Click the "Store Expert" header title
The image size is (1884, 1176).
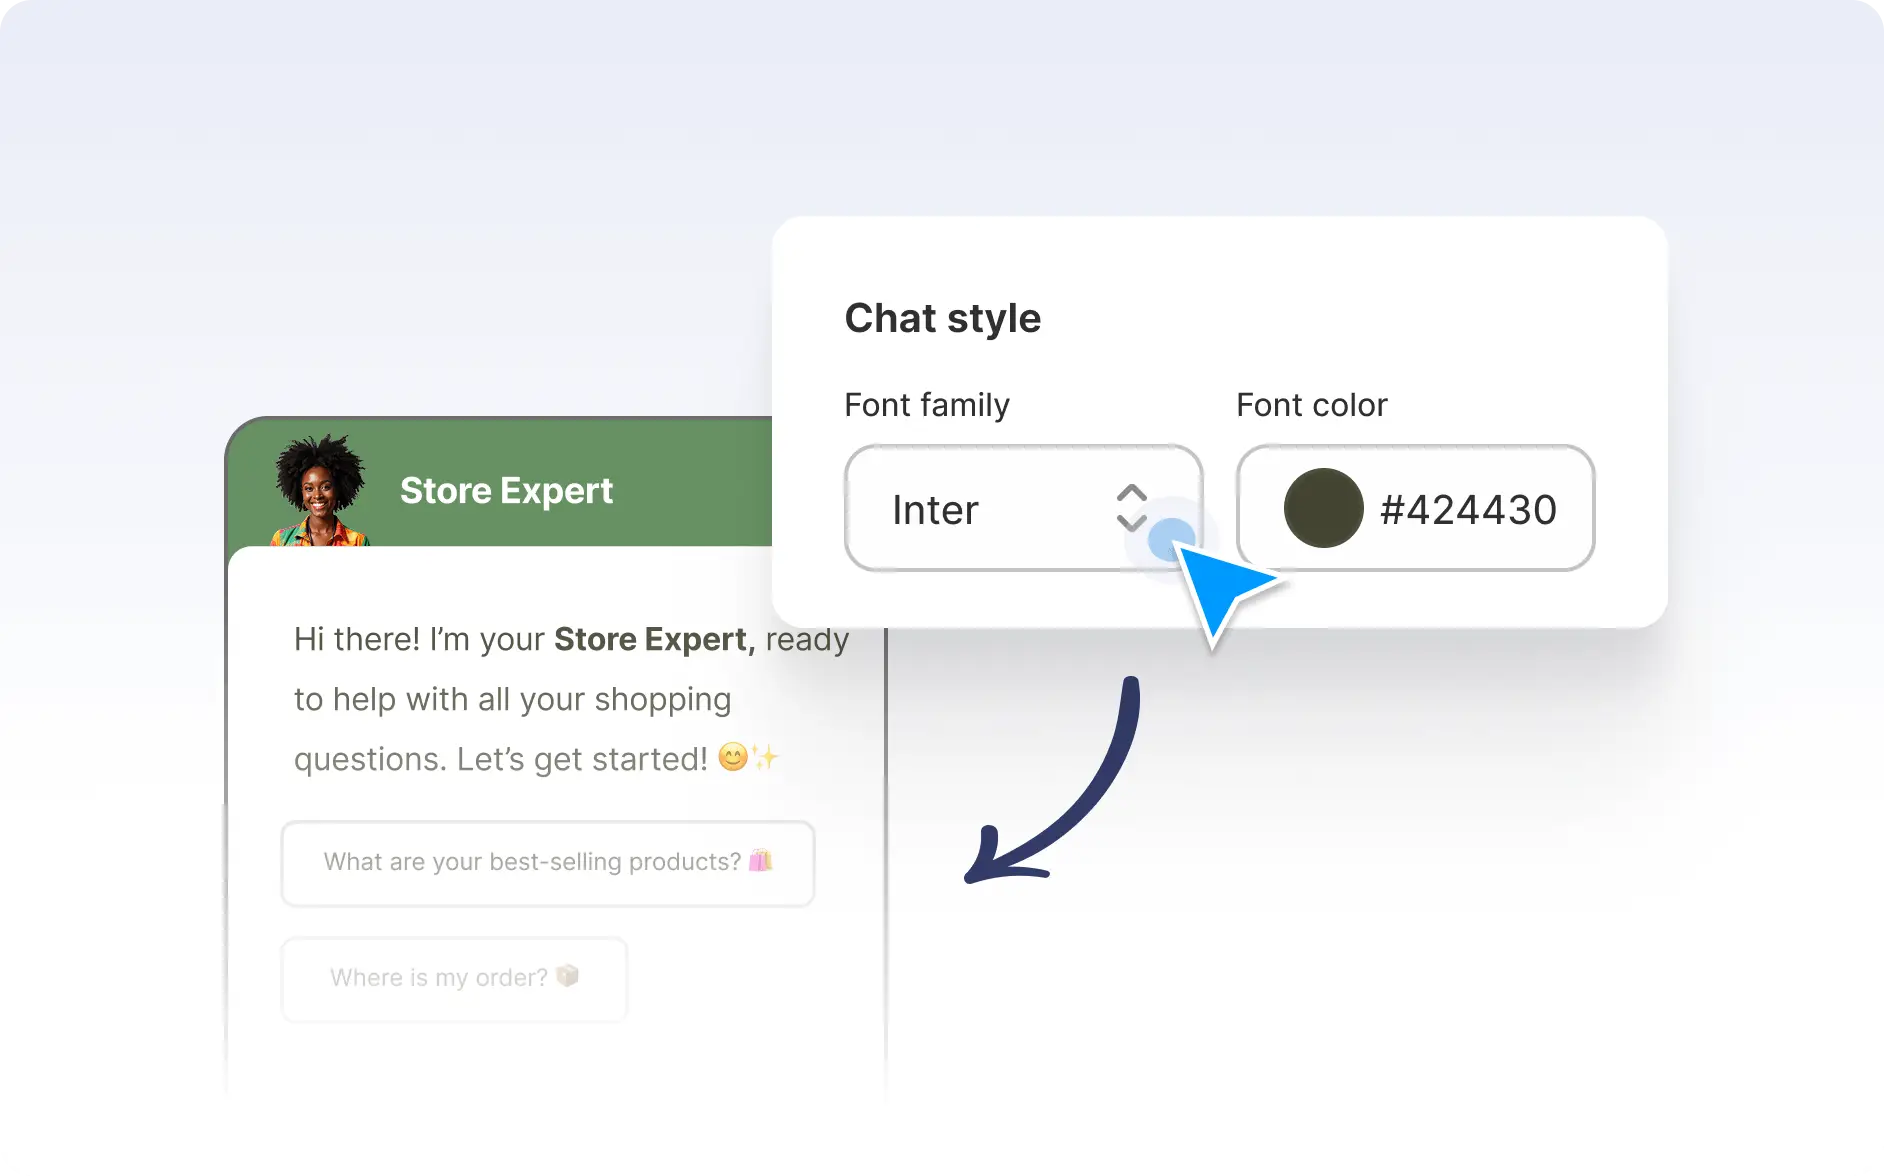pyautogui.click(x=506, y=491)
